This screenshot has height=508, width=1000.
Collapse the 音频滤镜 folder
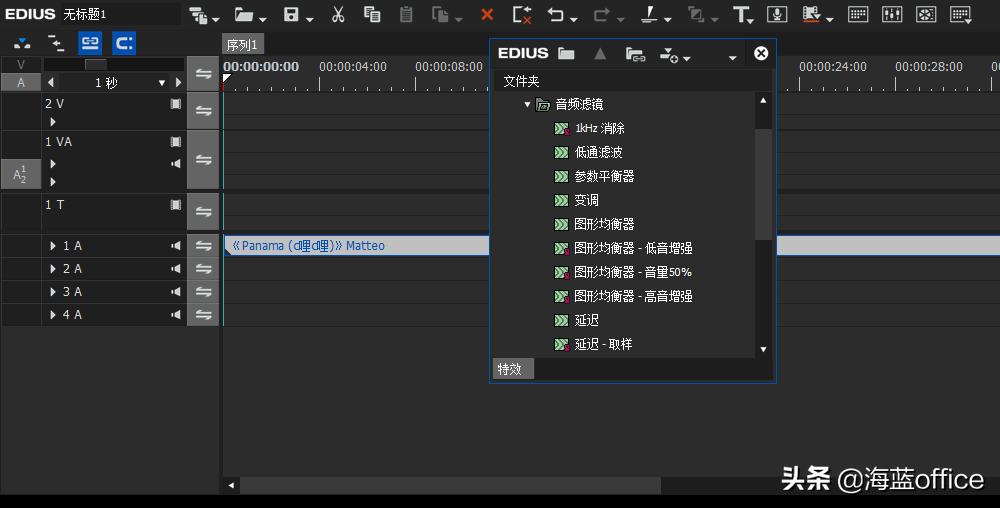528,104
